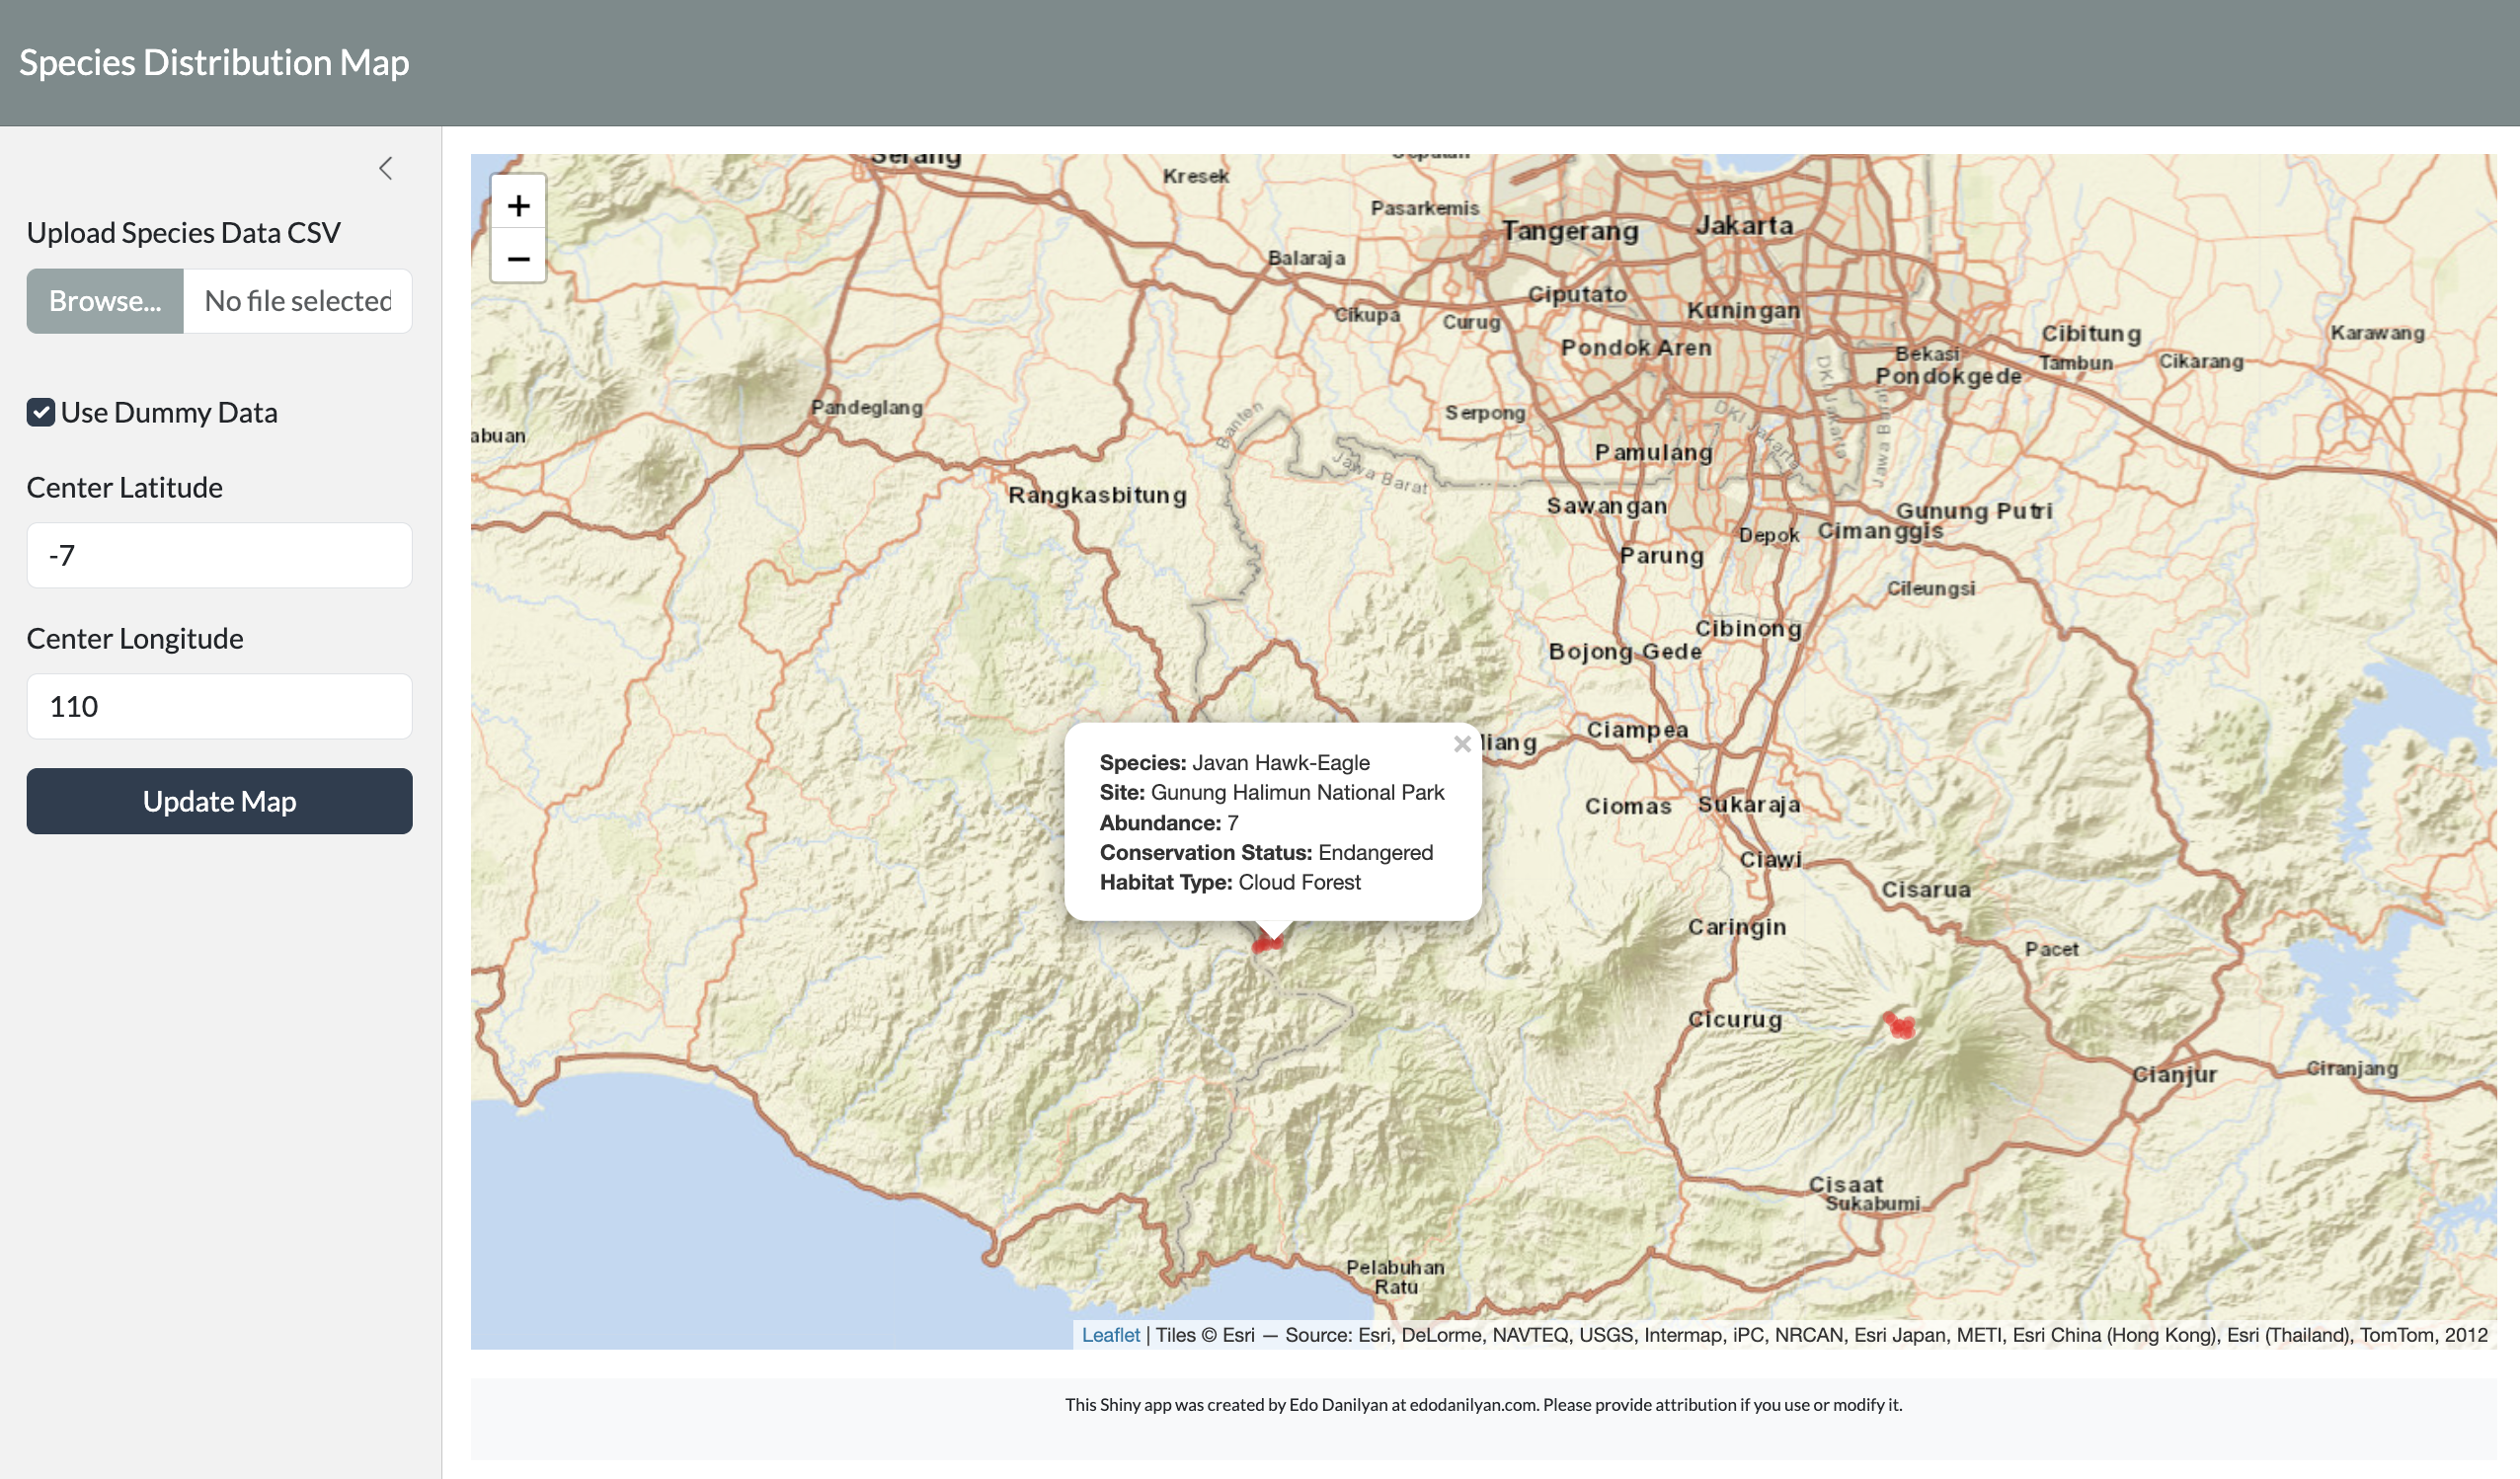Focus the Center Longitude input field
Image resolution: width=2520 pixels, height=1479 pixels.
pyautogui.click(x=219, y=706)
